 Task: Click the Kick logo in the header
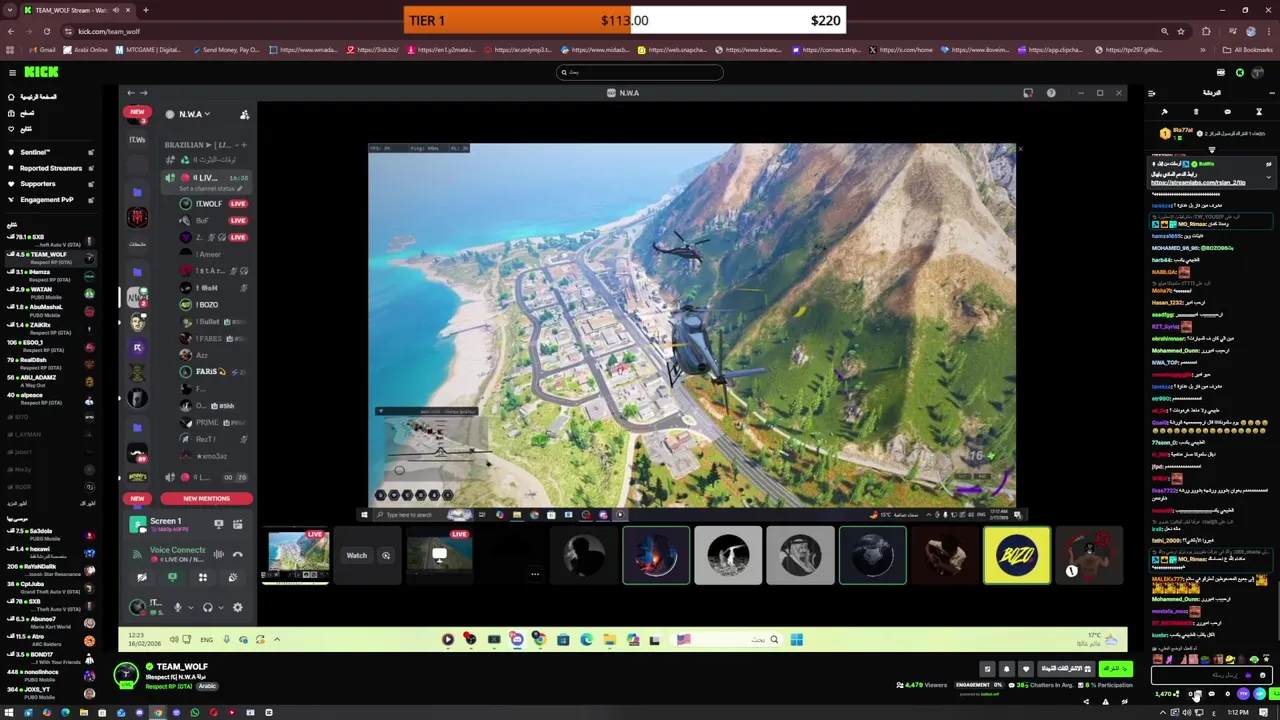pos(41,72)
